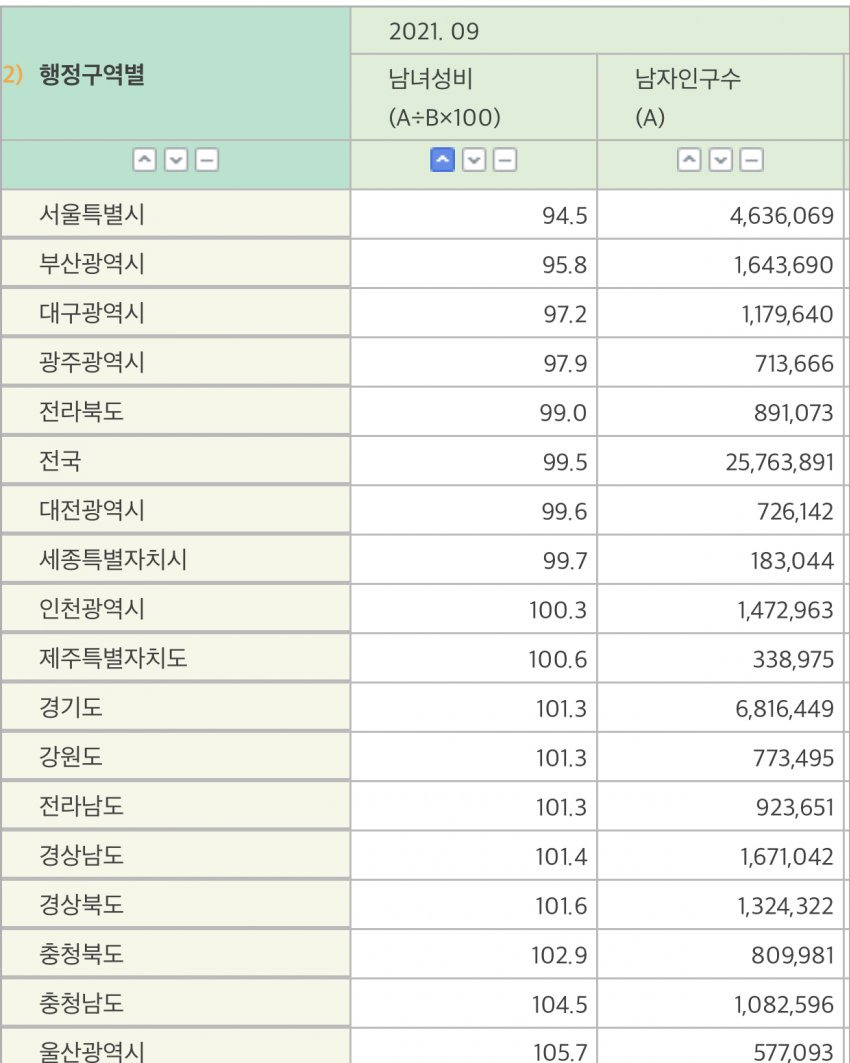Click male population 25,763,891 cell
The width and height of the screenshot is (850, 1063).
tap(780, 462)
